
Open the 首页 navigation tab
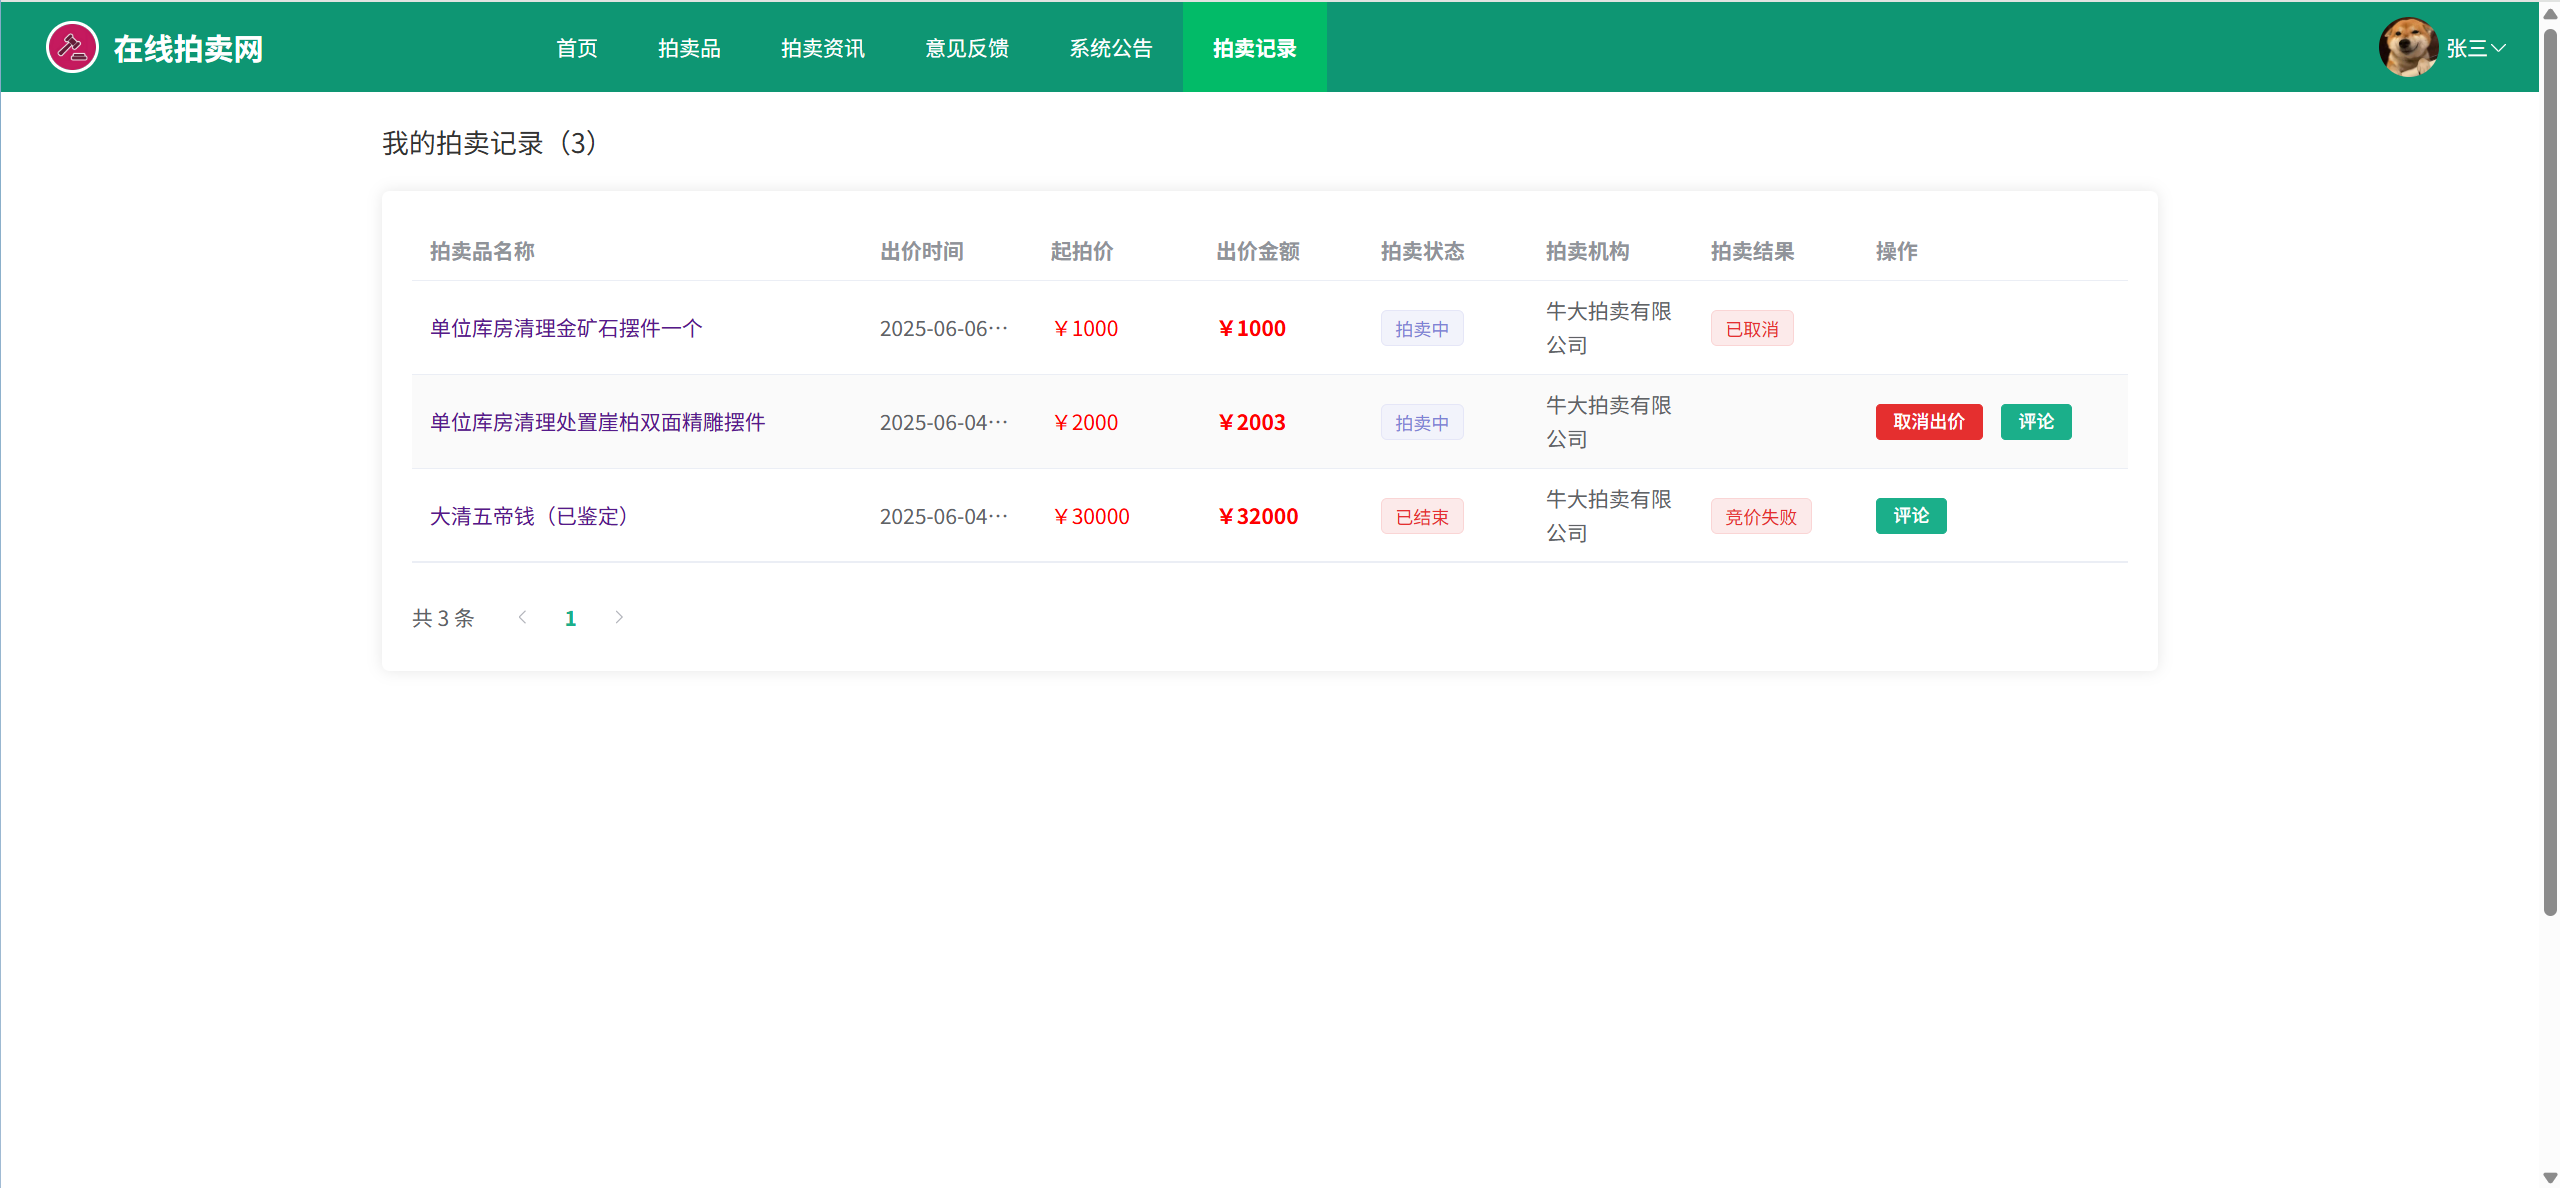pos(577,48)
